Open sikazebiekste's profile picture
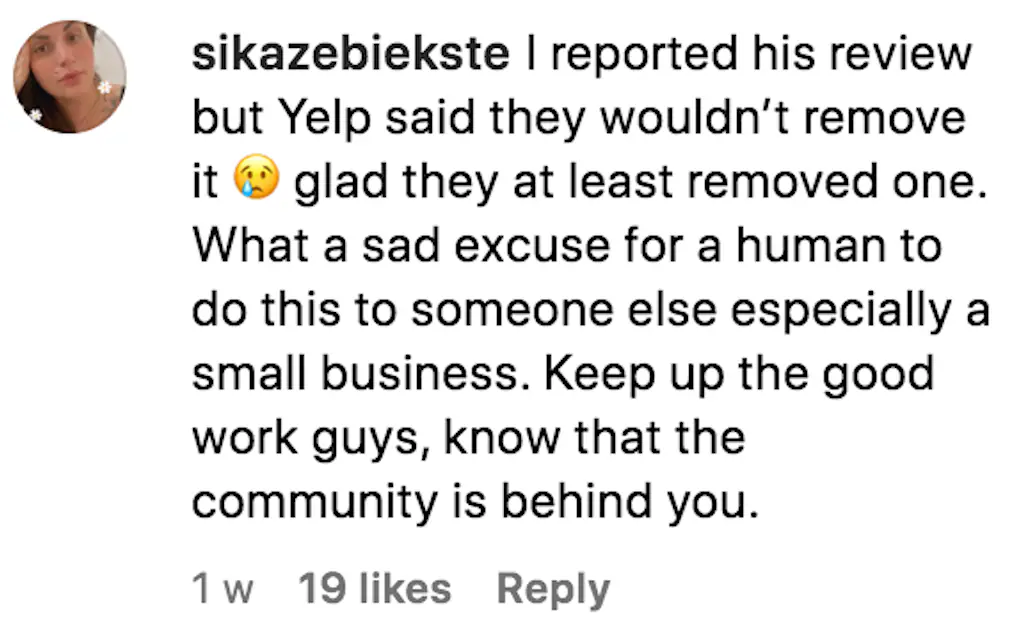This screenshot has height=629, width=1024. (x=68, y=77)
